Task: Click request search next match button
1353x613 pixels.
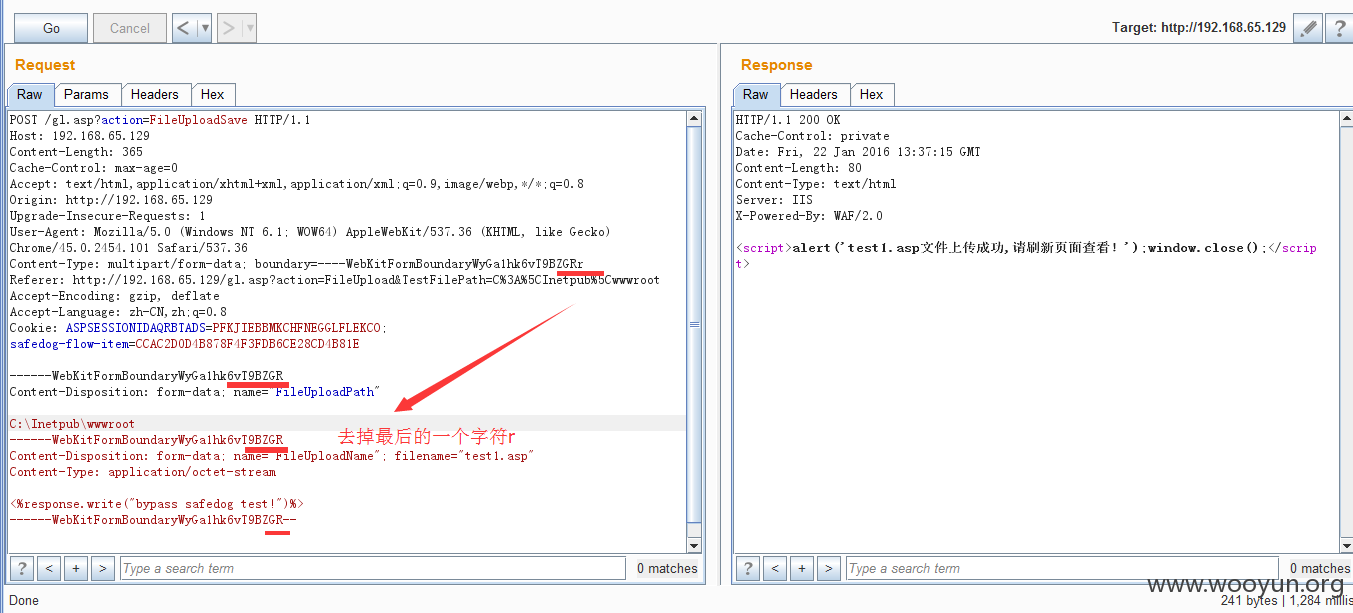Action: pos(102,568)
